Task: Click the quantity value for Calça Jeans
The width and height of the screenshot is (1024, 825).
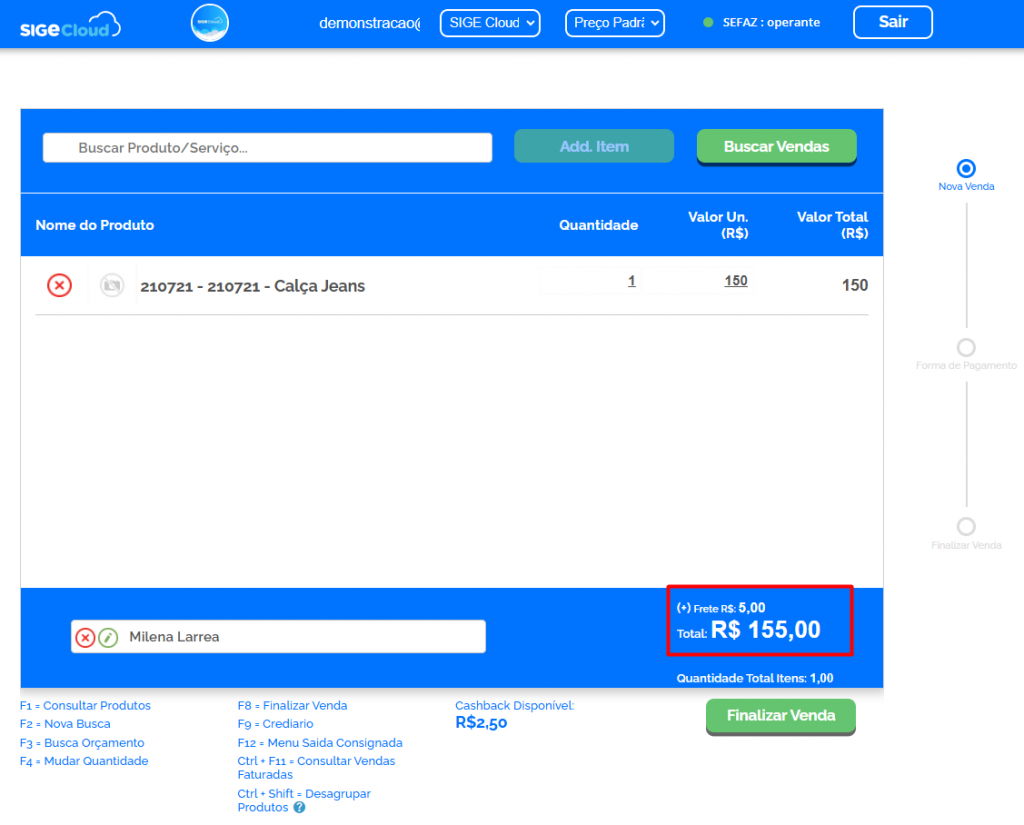Action: pyautogui.click(x=631, y=281)
